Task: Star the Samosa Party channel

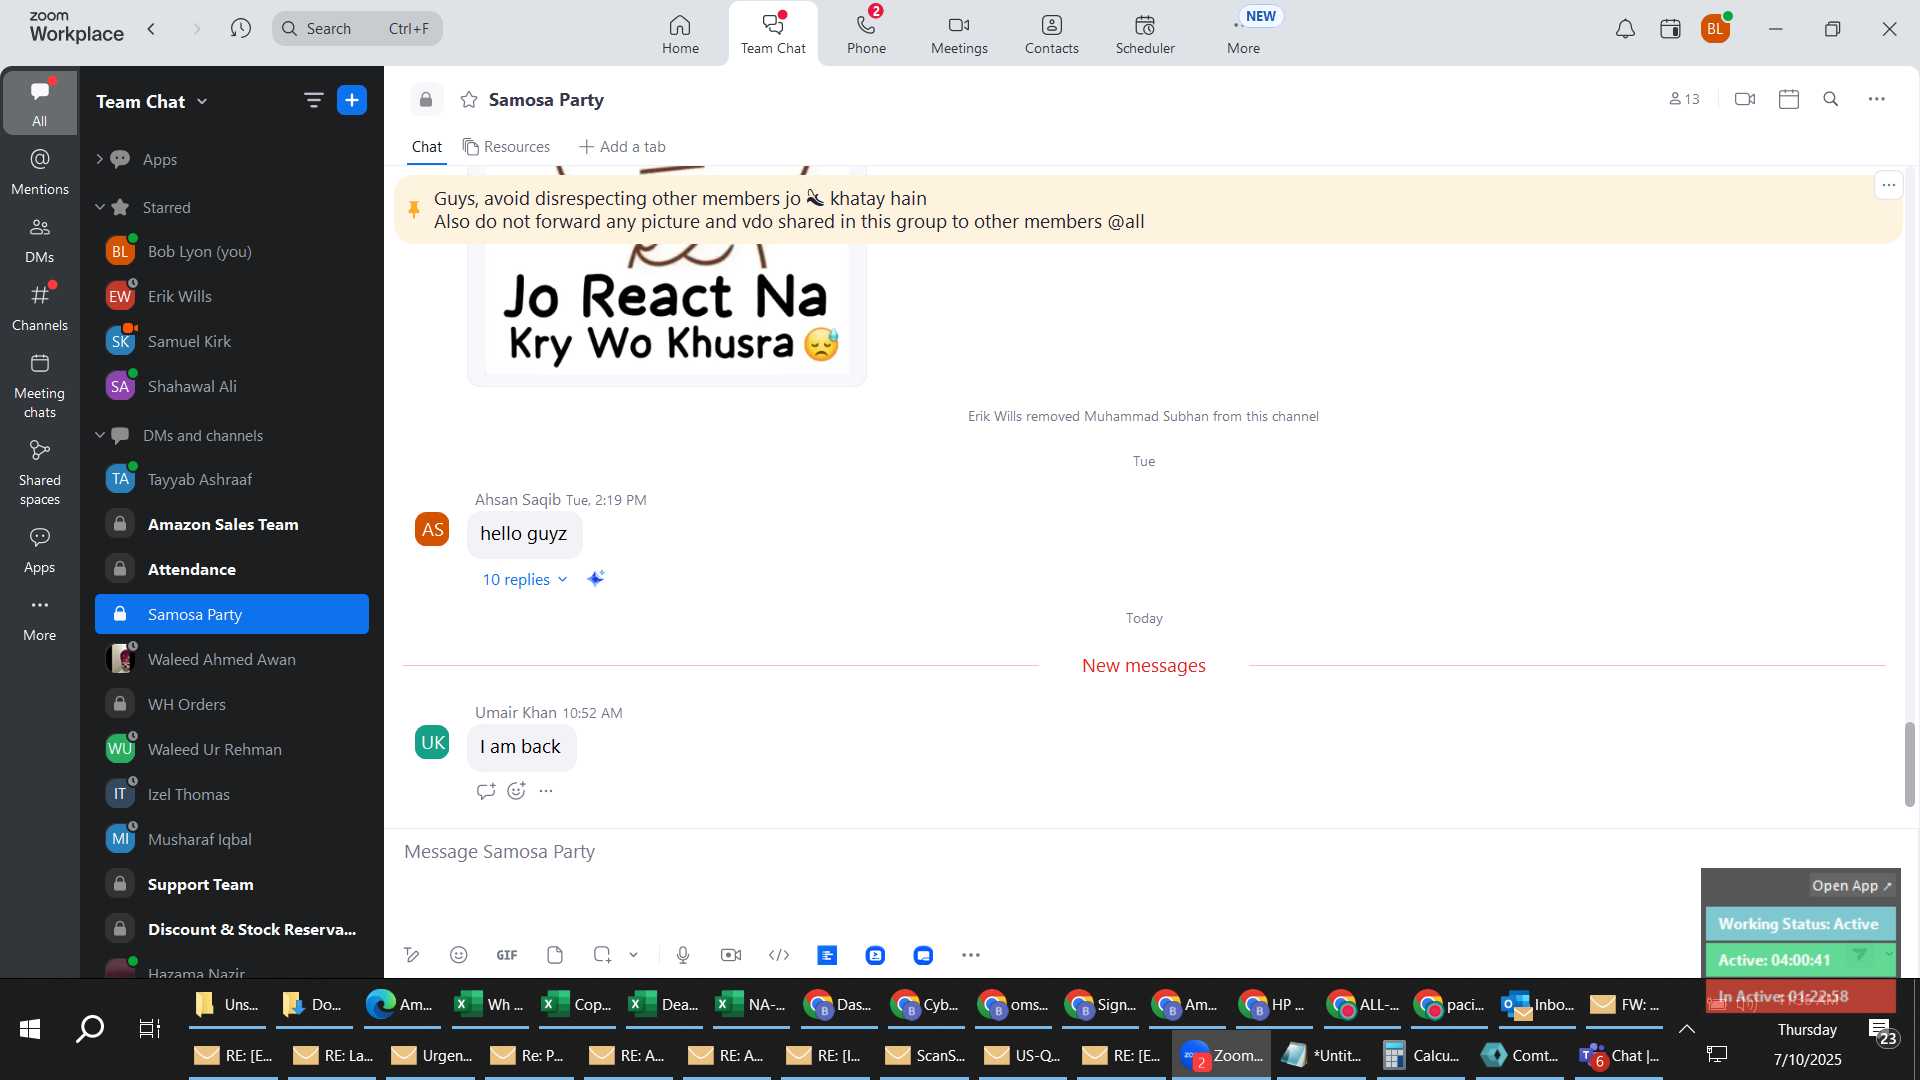Action: (x=469, y=100)
